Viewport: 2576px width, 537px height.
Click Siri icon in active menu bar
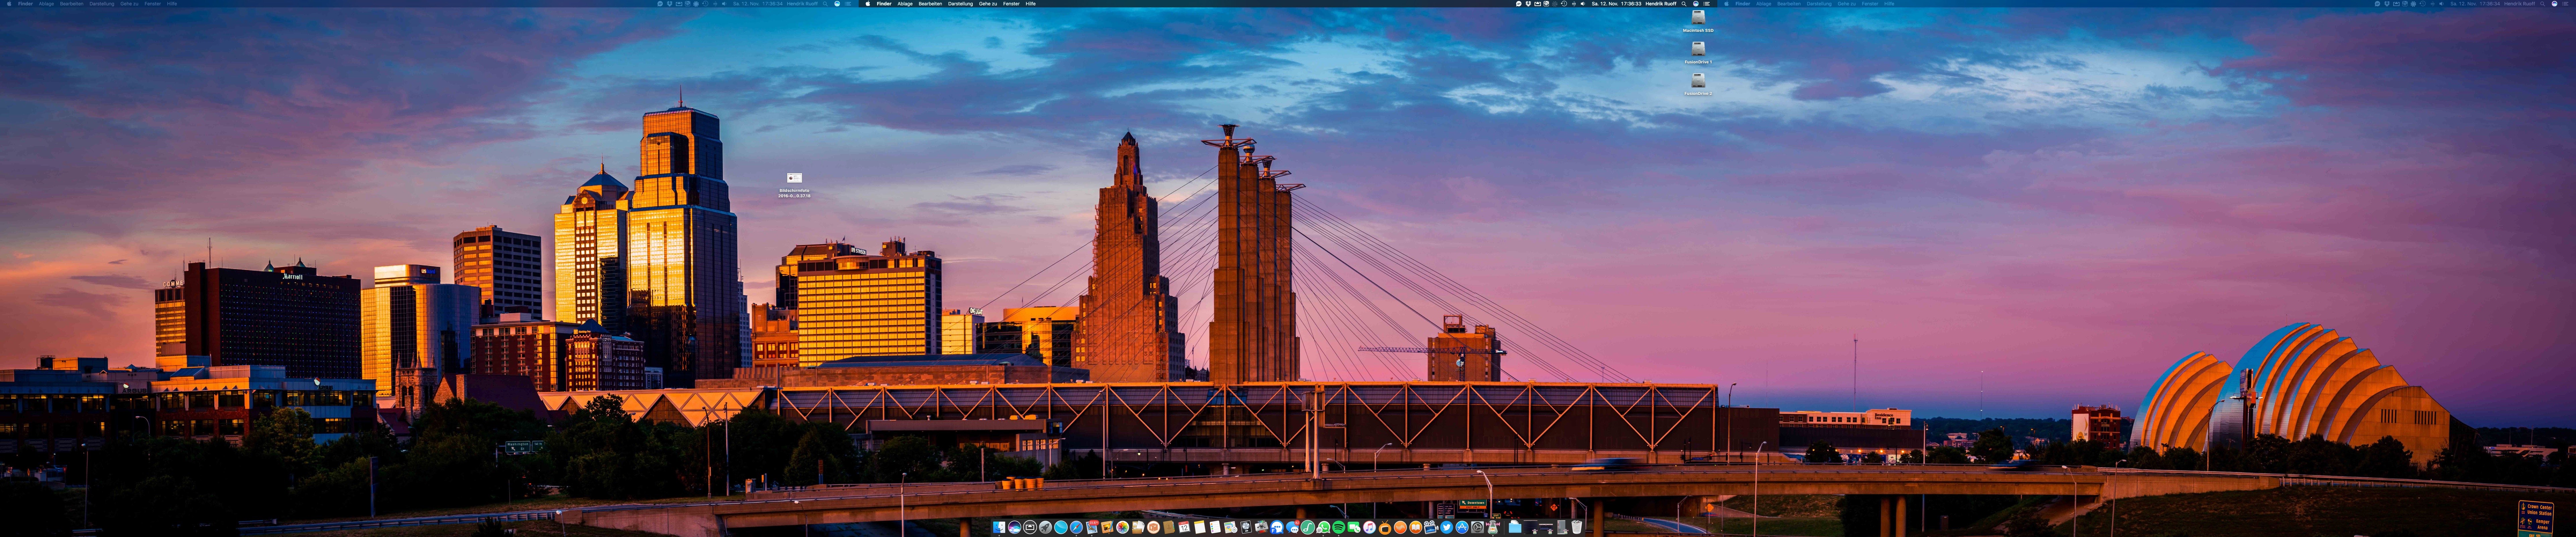(1696, 4)
